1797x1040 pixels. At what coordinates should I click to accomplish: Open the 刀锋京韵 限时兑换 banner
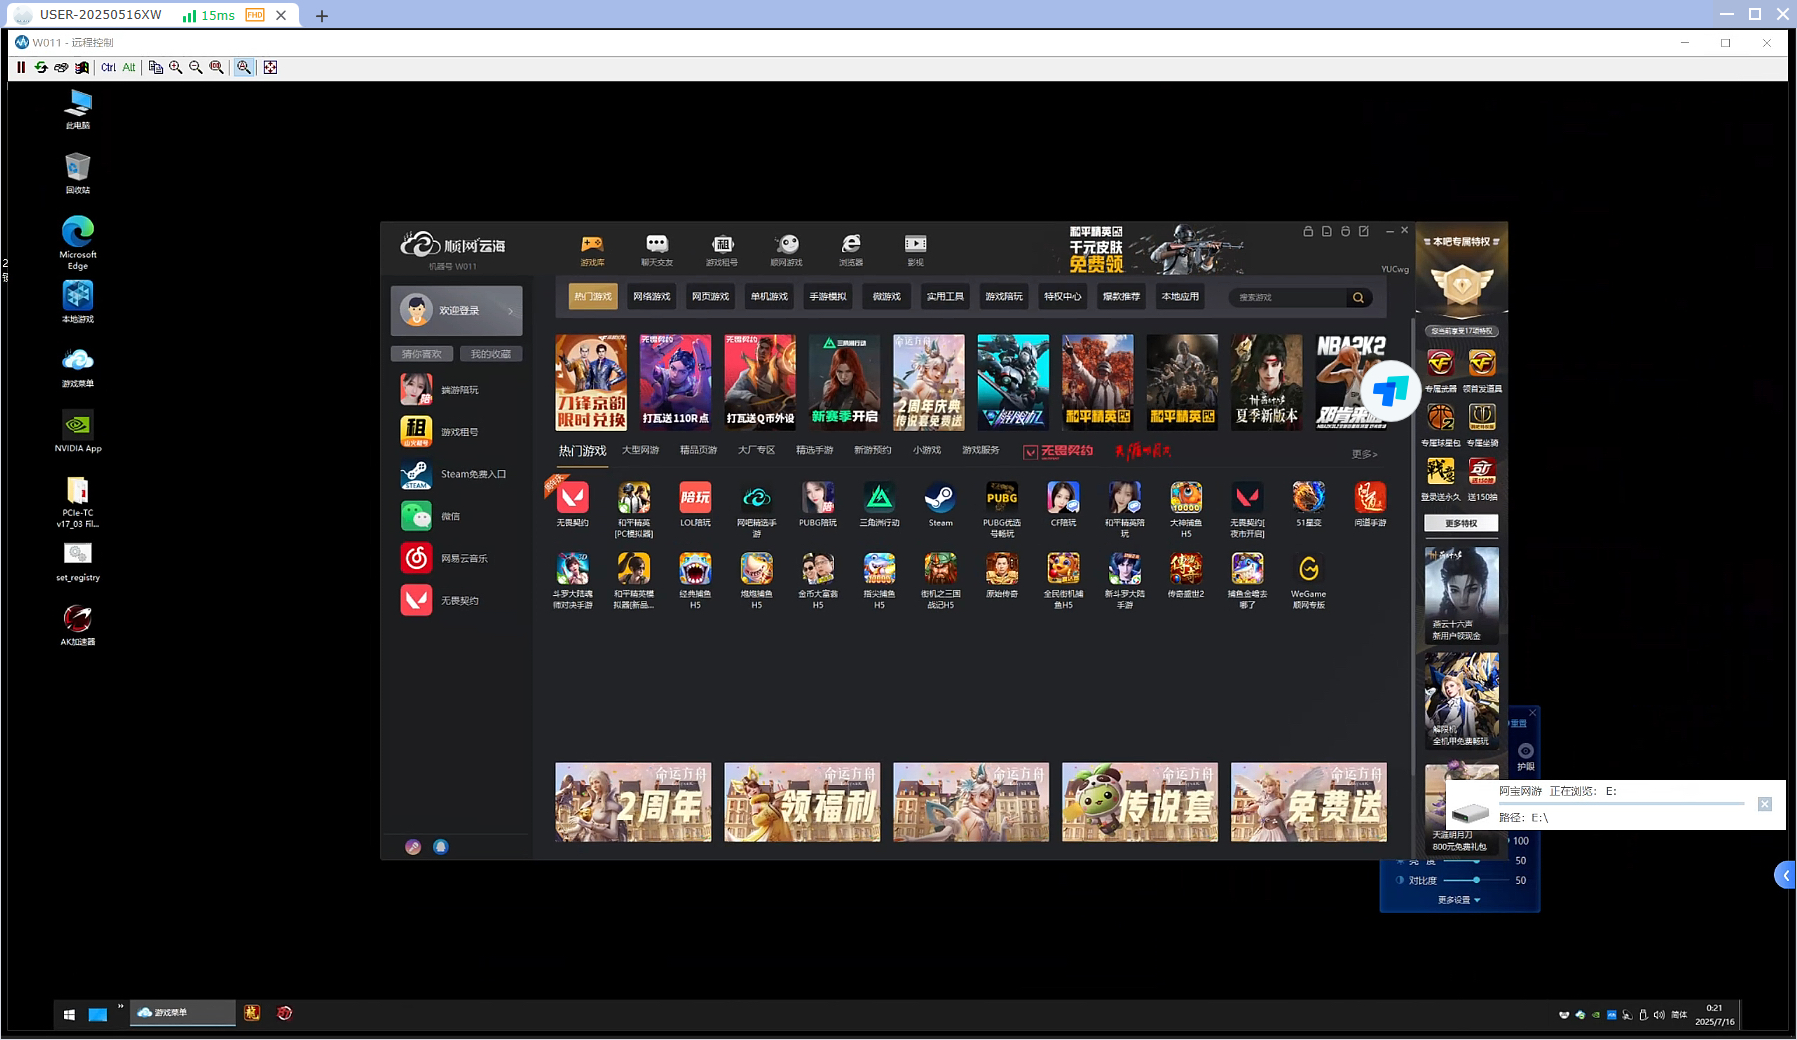(x=591, y=382)
